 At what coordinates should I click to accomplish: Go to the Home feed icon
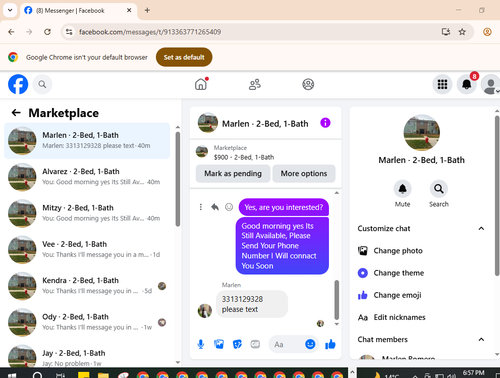coord(201,84)
